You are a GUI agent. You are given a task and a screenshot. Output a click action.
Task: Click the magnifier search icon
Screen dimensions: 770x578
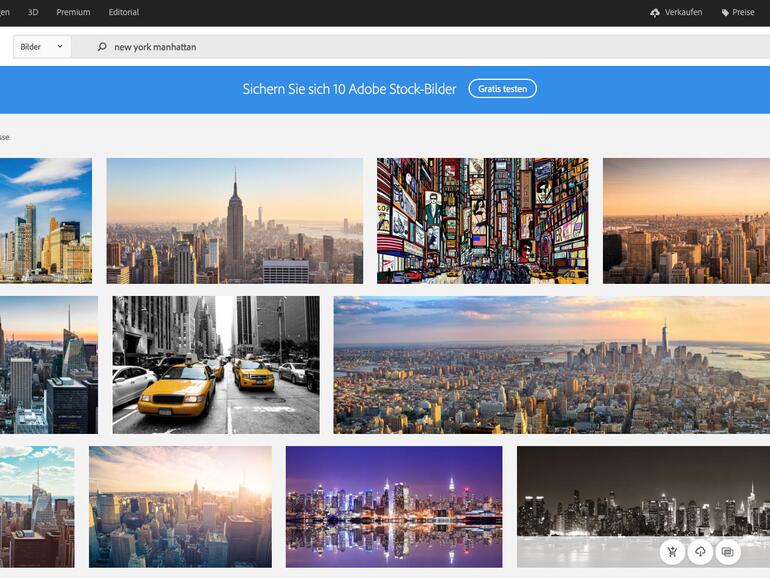102,47
